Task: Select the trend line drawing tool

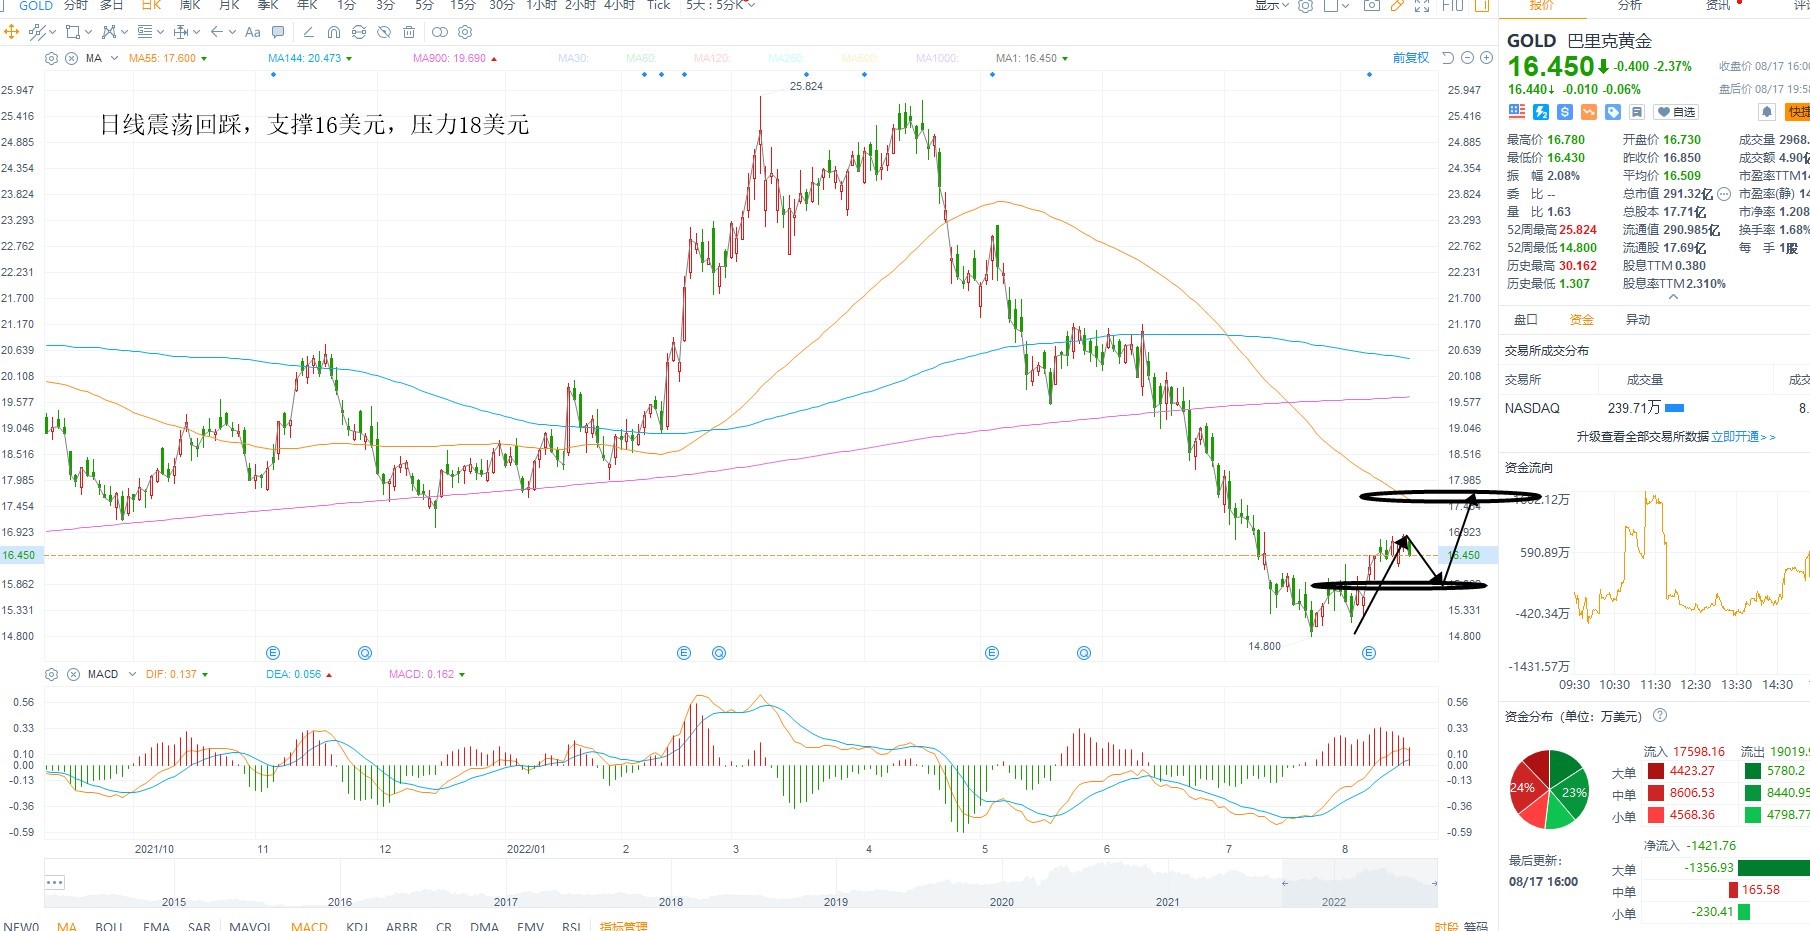Action: tap(308, 32)
